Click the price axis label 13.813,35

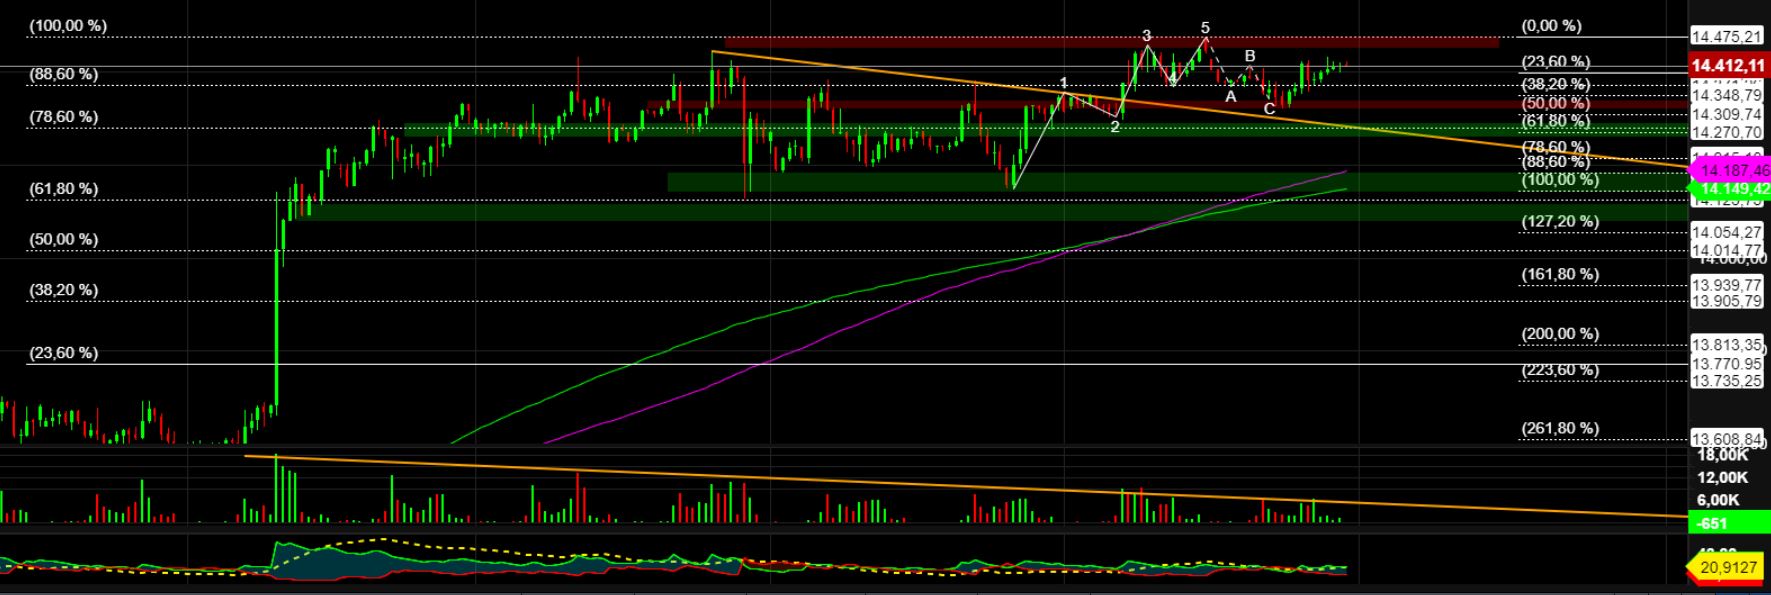pyautogui.click(x=1727, y=345)
